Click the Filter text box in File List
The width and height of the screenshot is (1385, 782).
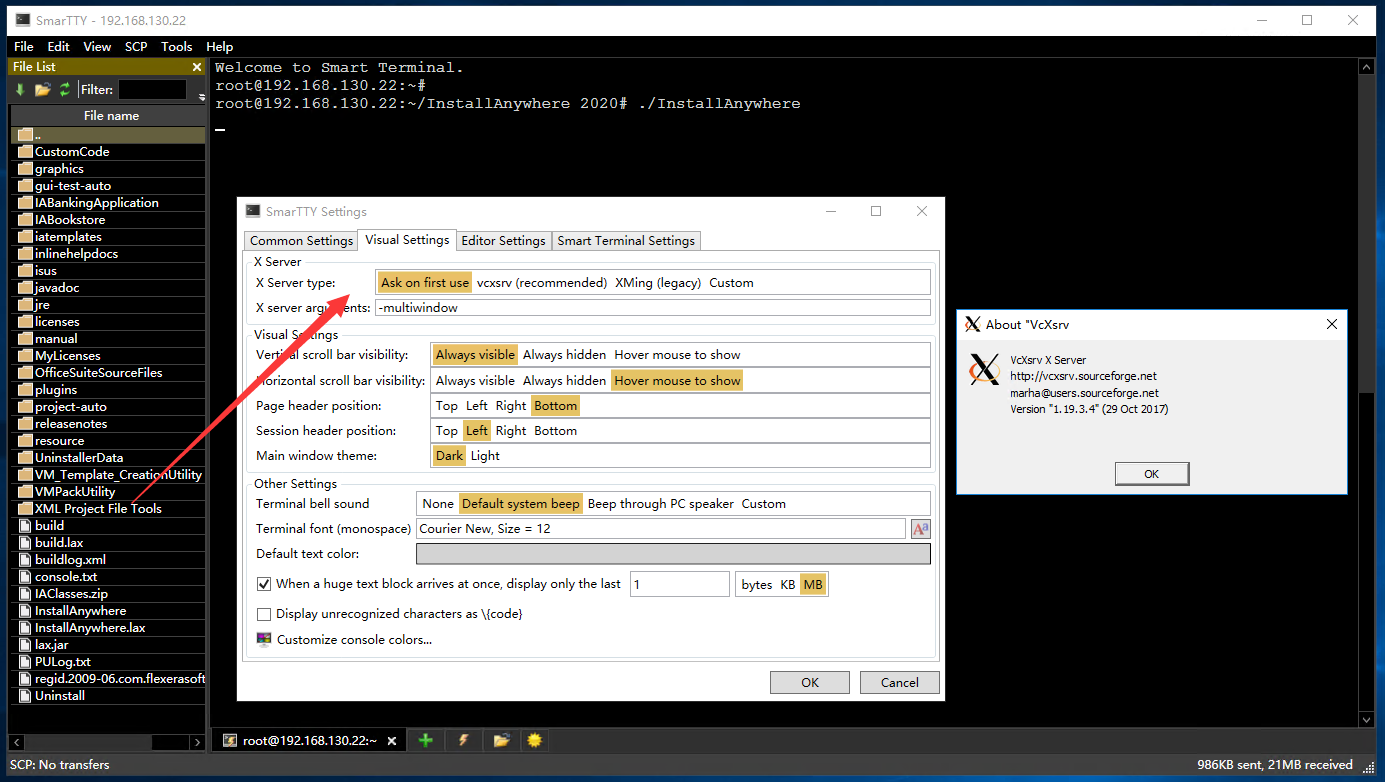[152, 90]
